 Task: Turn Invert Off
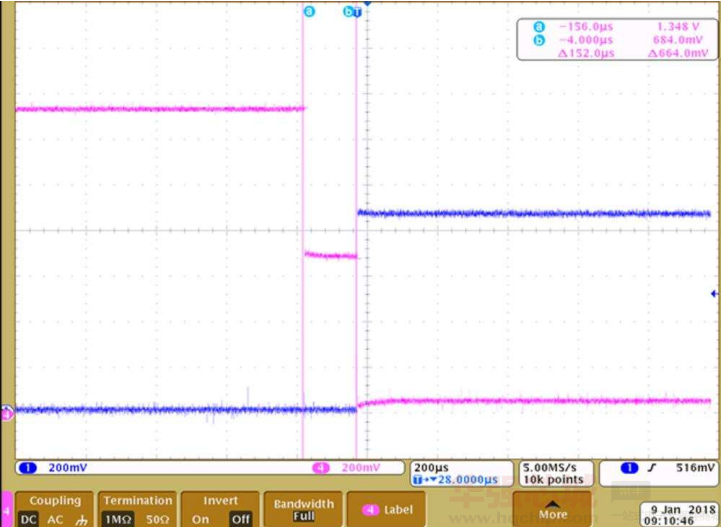[240, 519]
